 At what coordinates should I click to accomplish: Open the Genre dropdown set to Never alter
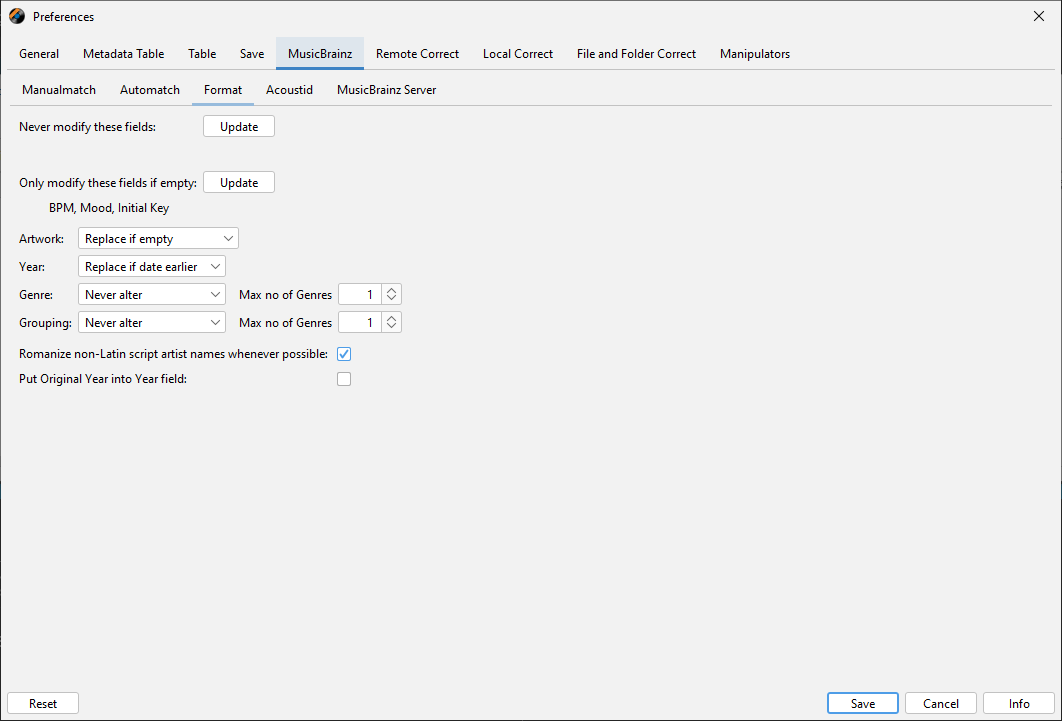pos(152,295)
